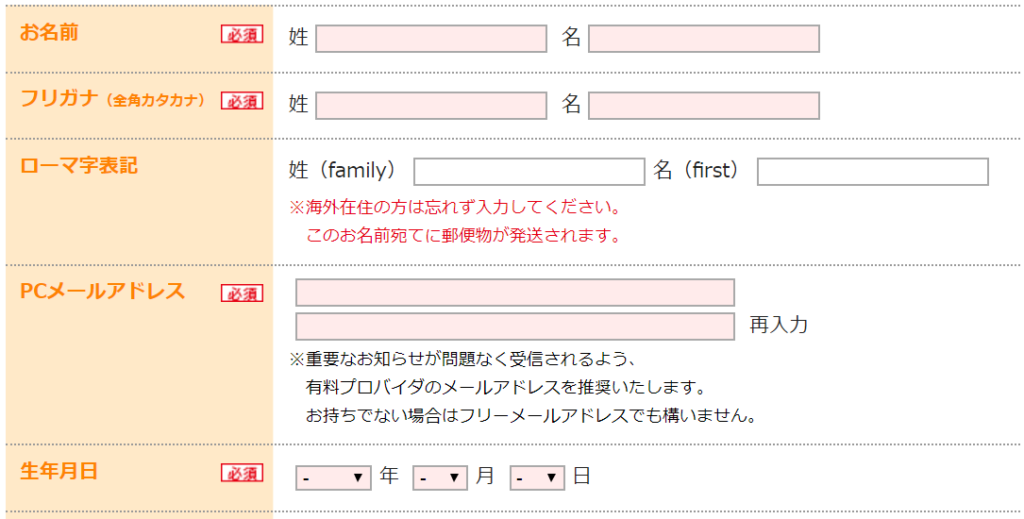Click the red note ※海外在住の方は忘れず入力してください。

tap(455, 208)
